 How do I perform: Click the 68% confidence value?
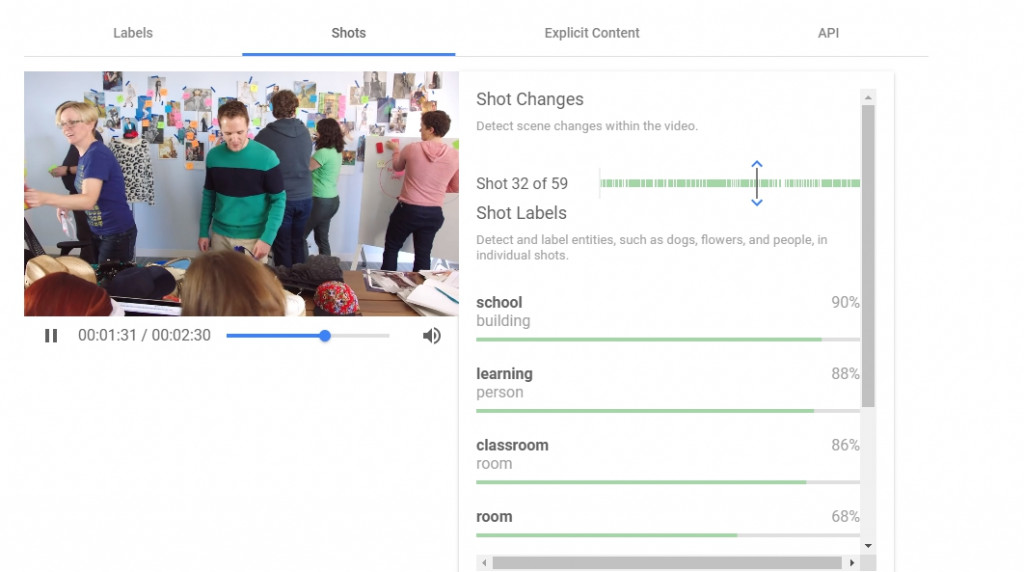[x=845, y=516]
